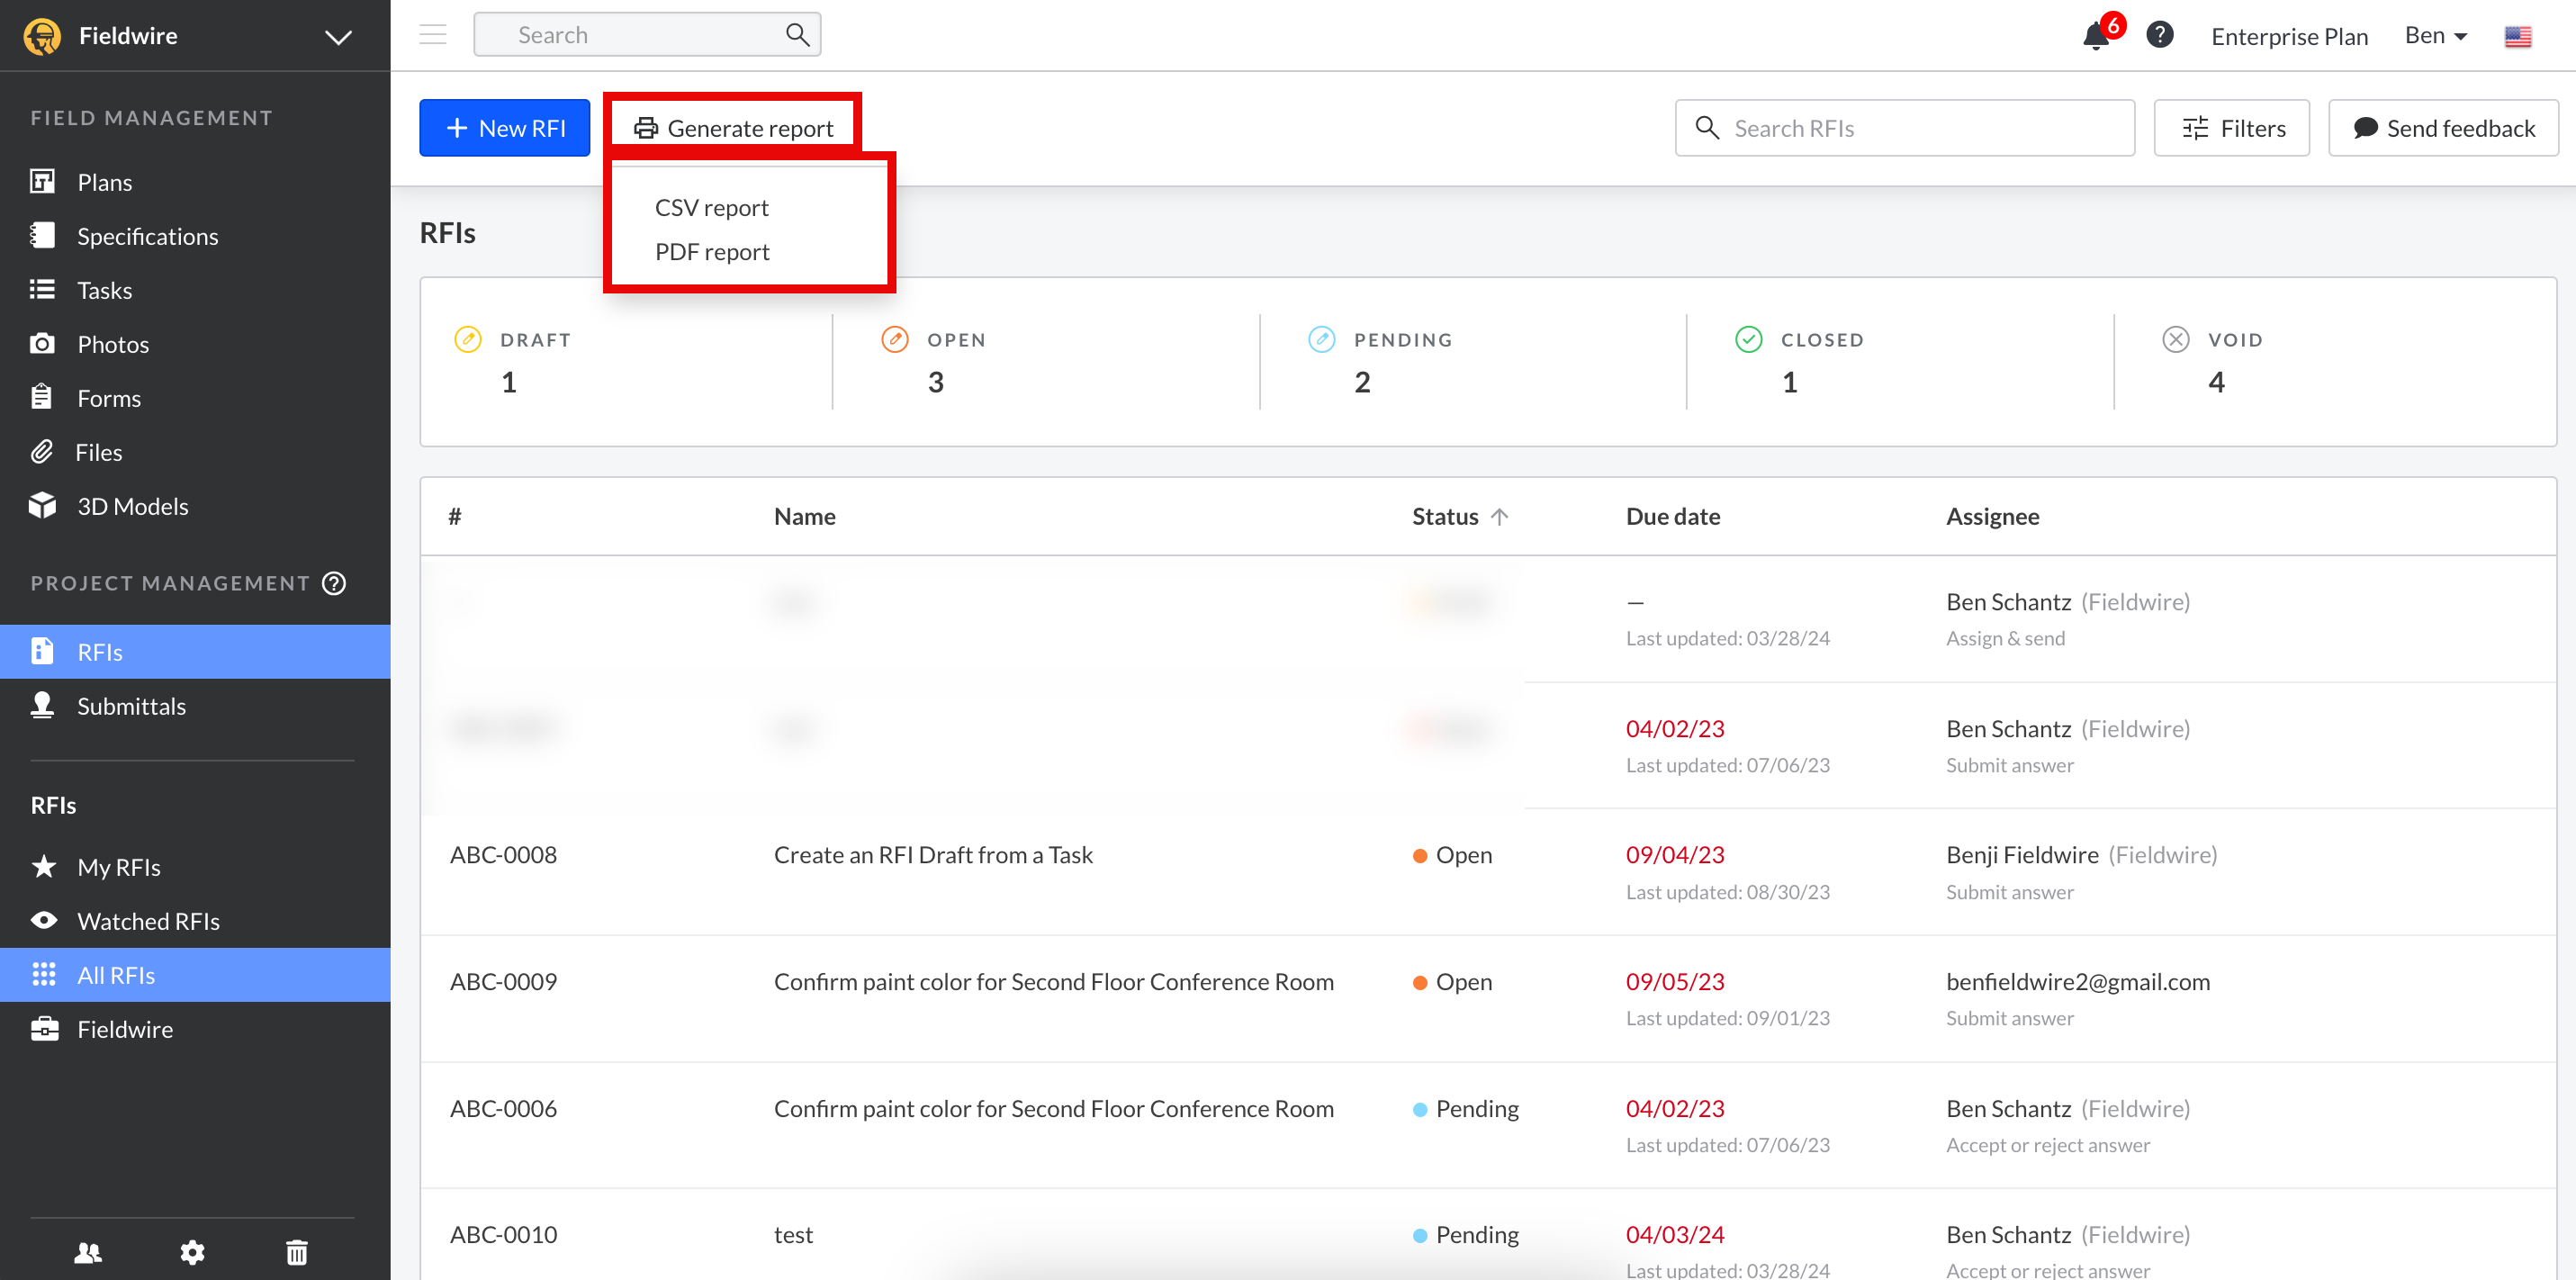Click the US flag language icon

[x=2517, y=37]
